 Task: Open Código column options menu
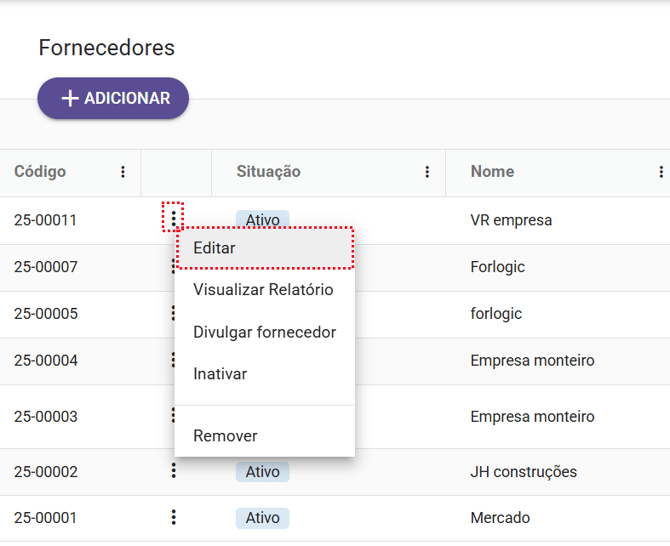click(123, 172)
